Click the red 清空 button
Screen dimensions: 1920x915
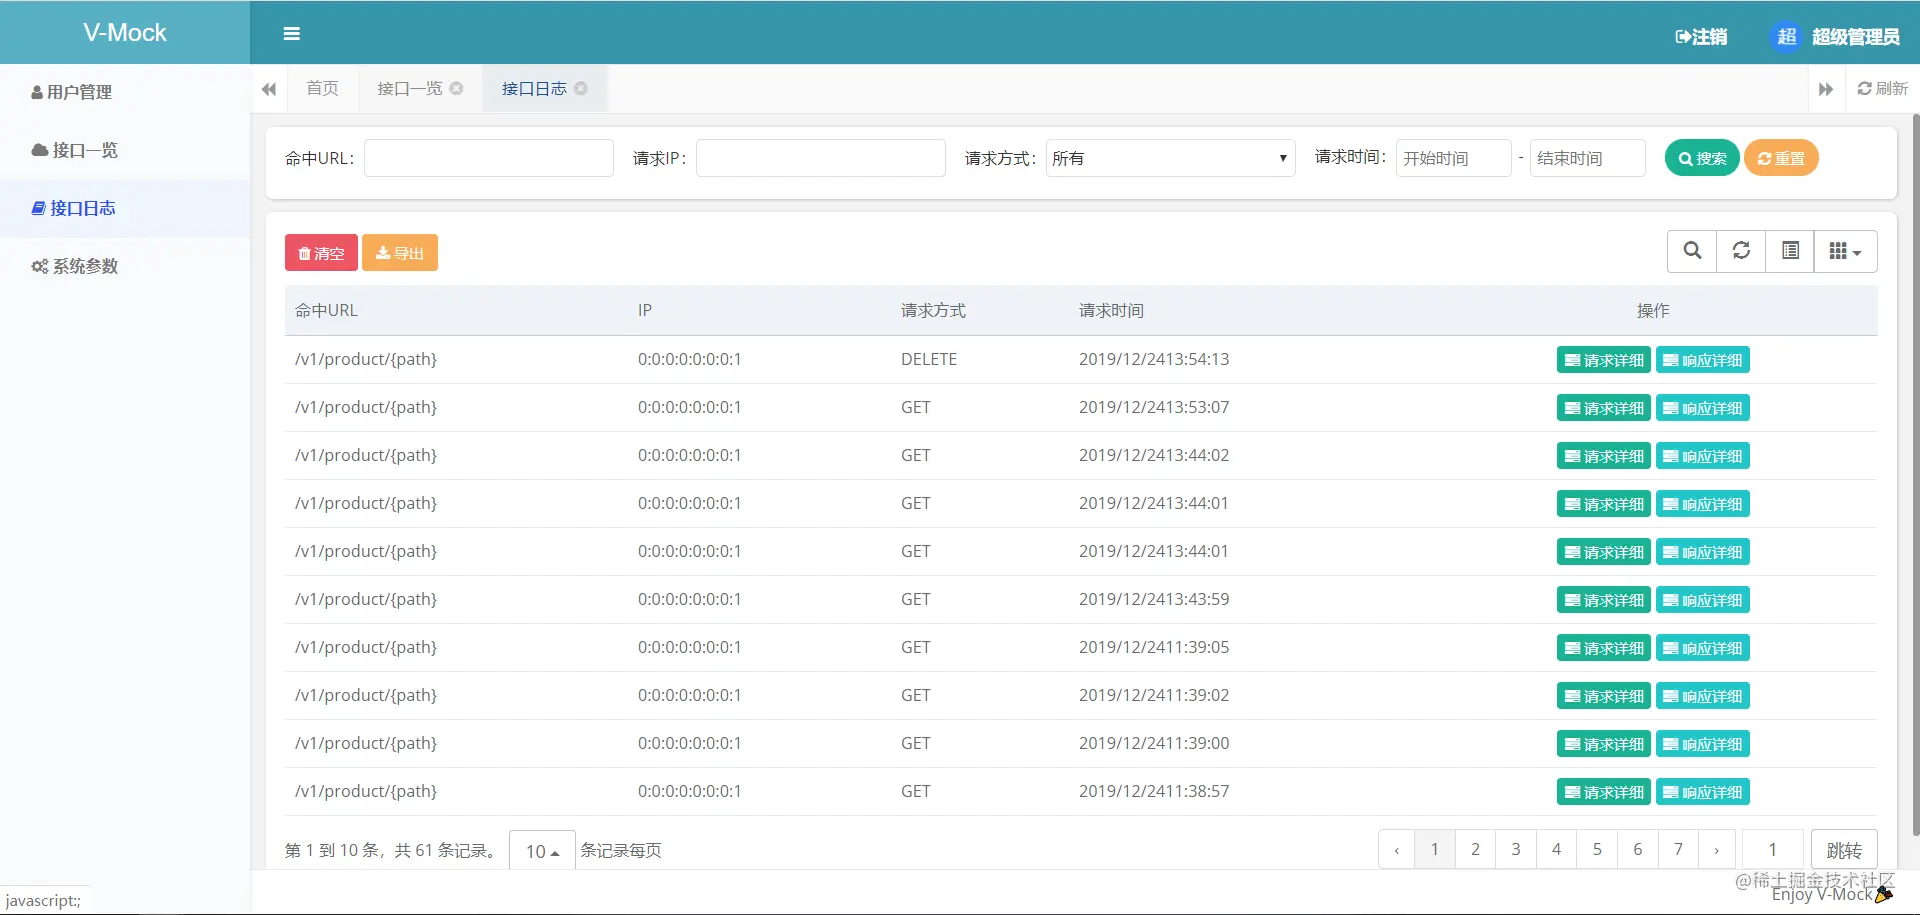(321, 253)
